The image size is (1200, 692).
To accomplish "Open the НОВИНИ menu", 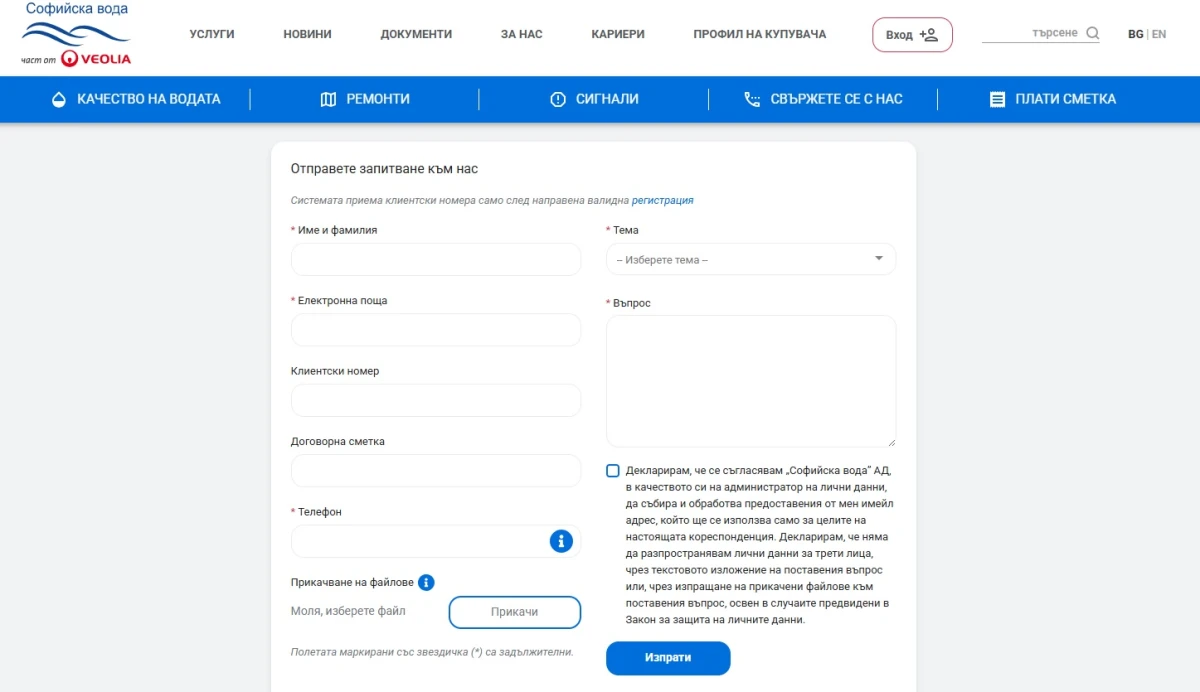I will 307,34.
